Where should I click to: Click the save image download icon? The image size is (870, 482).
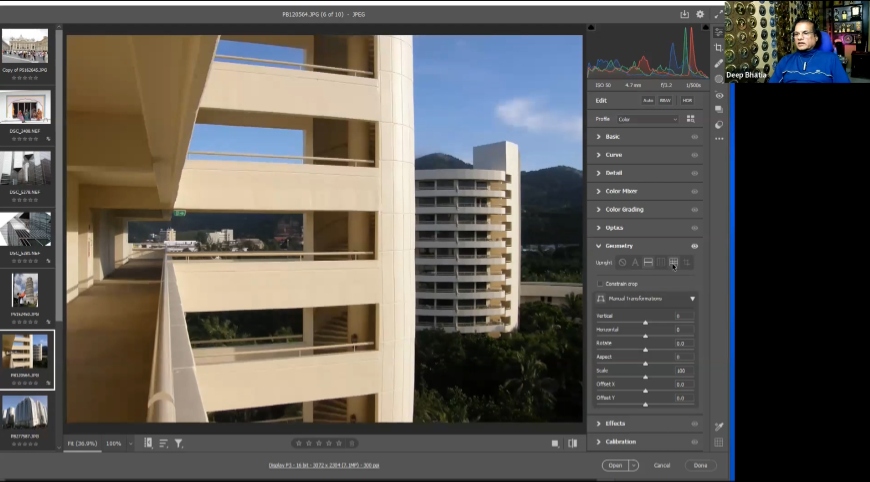[685, 14]
